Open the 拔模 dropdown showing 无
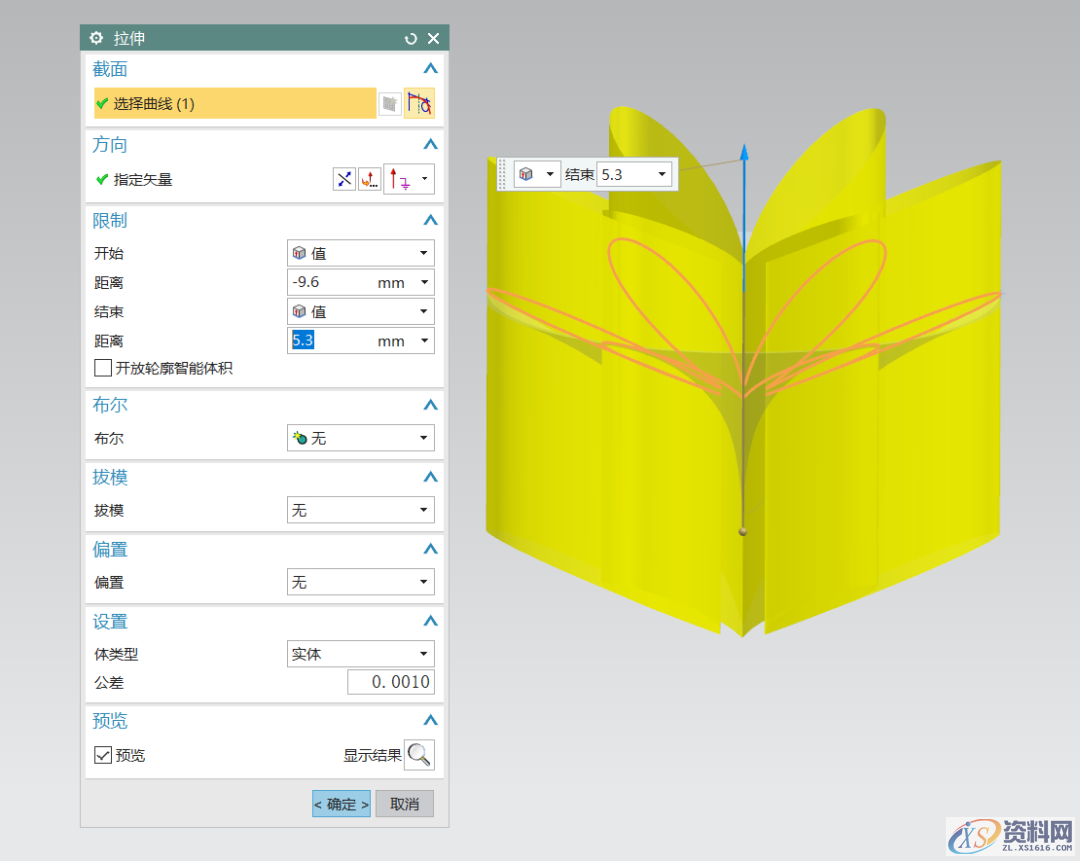Screen dimensions: 1080x861 click(360, 510)
